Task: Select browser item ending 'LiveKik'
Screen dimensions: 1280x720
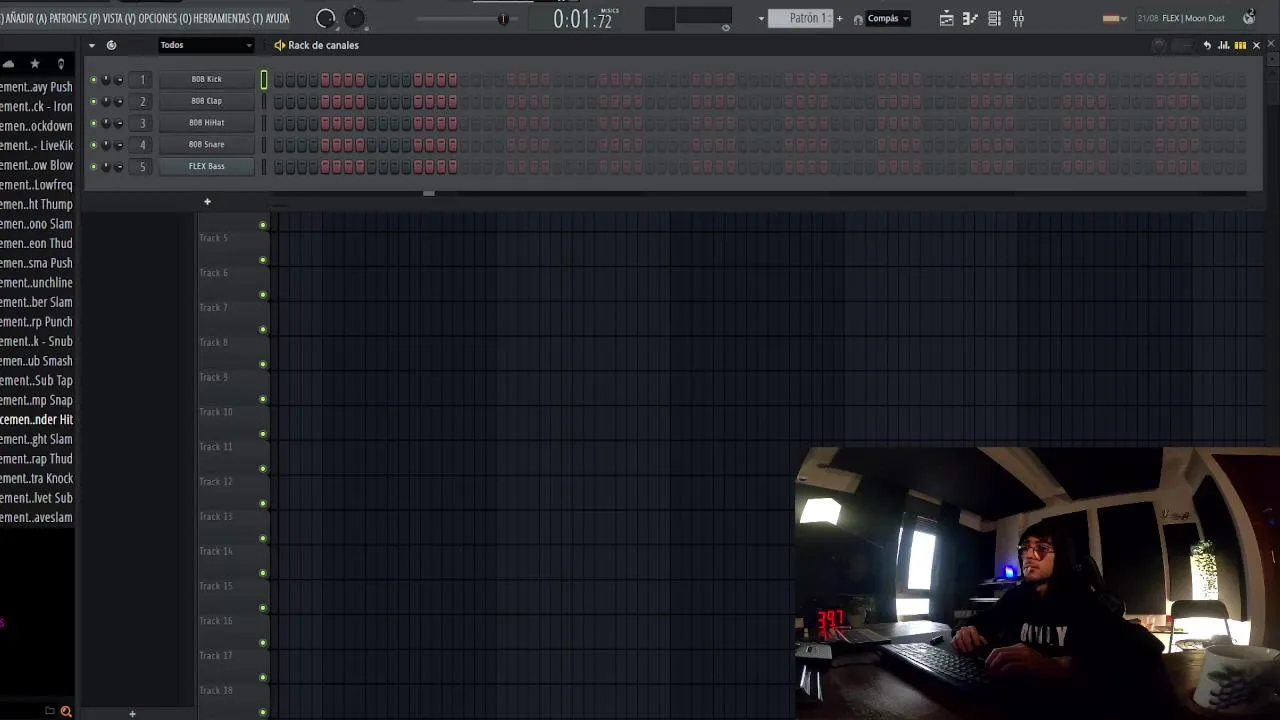Action: [37, 146]
